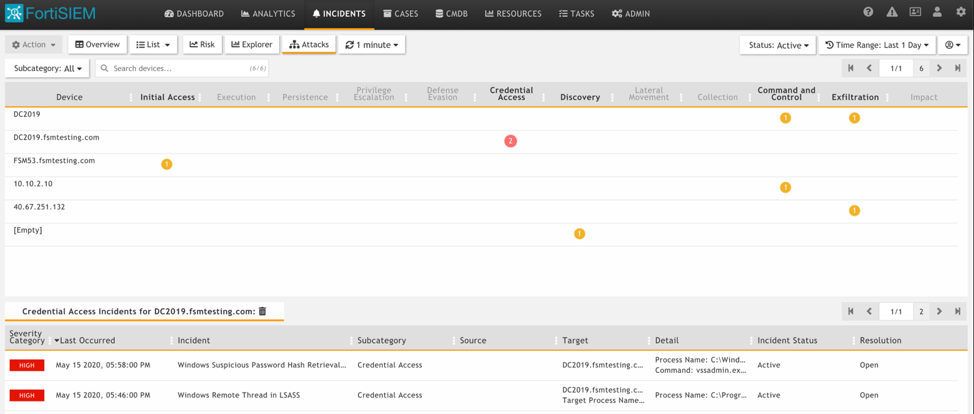The image size is (974, 414).
Task: Go to first page in devices pager
Action: [x=850, y=68]
